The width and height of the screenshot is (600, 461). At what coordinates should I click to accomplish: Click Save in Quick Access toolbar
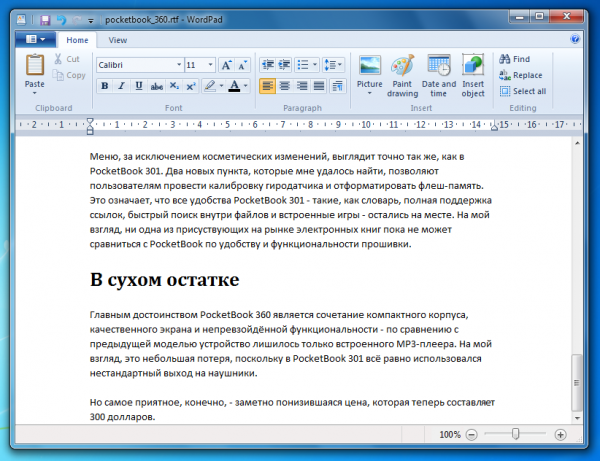pyautogui.click(x=45, y=20)
